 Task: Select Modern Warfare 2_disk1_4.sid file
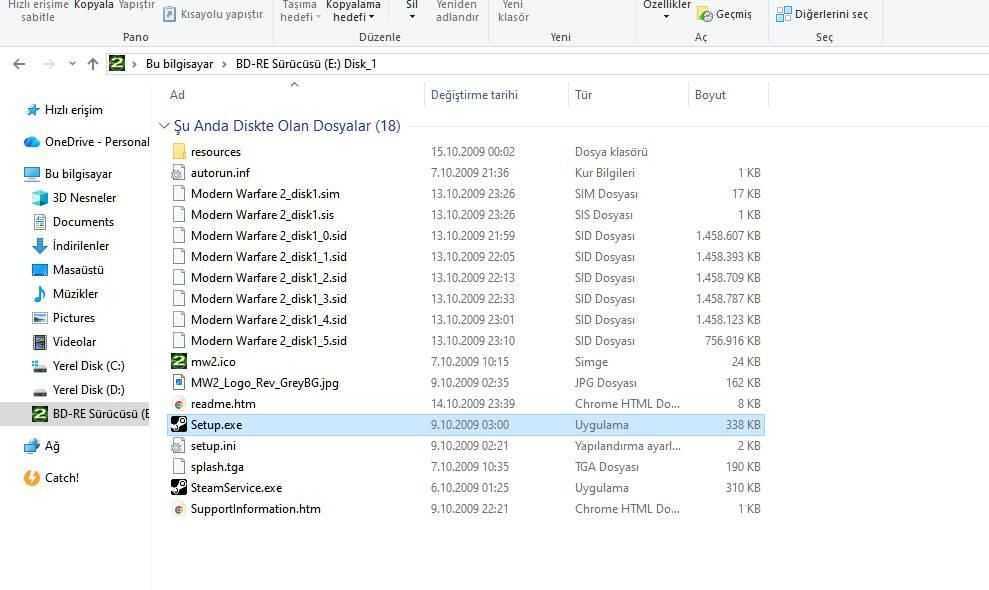[269, 319]
